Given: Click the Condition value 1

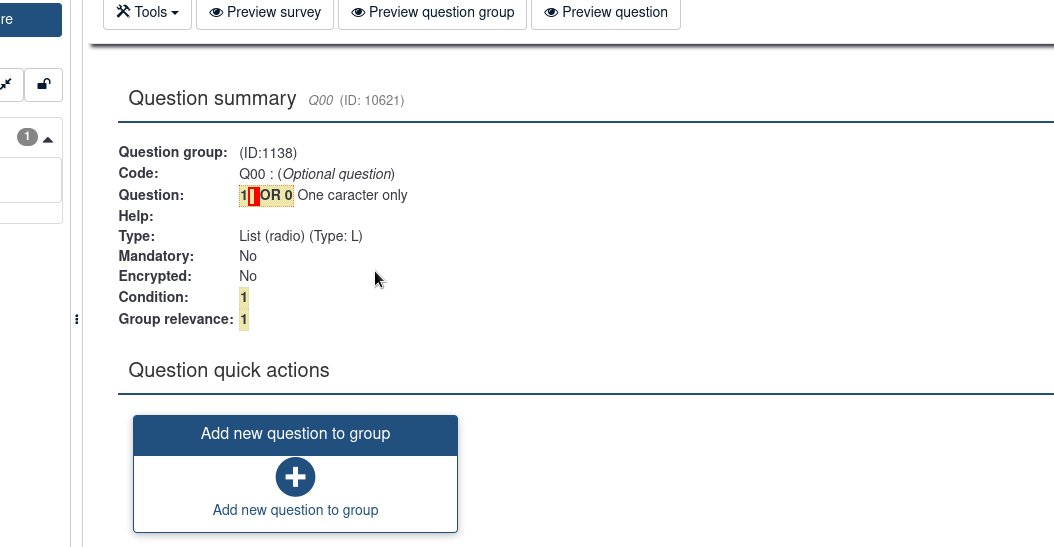Looking at the screenshot, I should [243, 297].
